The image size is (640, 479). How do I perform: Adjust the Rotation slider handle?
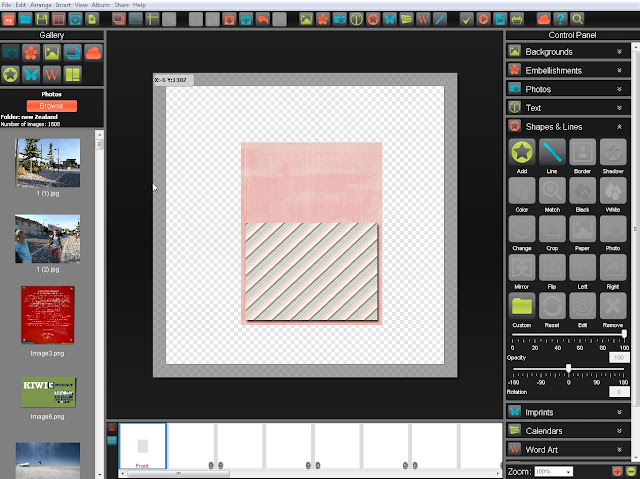tap(568, 369)
